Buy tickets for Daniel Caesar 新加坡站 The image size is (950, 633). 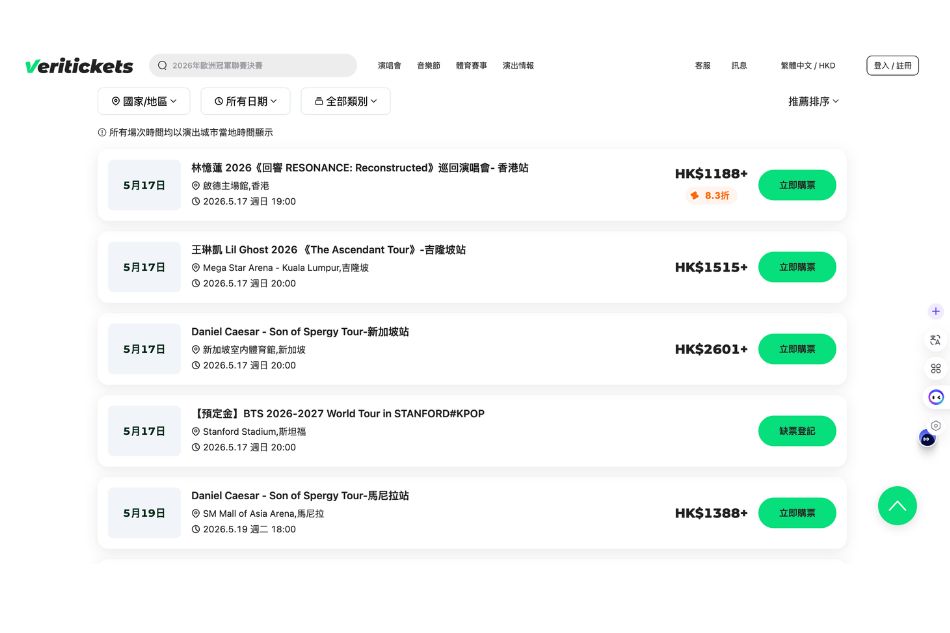pyautogui.click(x=797, y=349)
